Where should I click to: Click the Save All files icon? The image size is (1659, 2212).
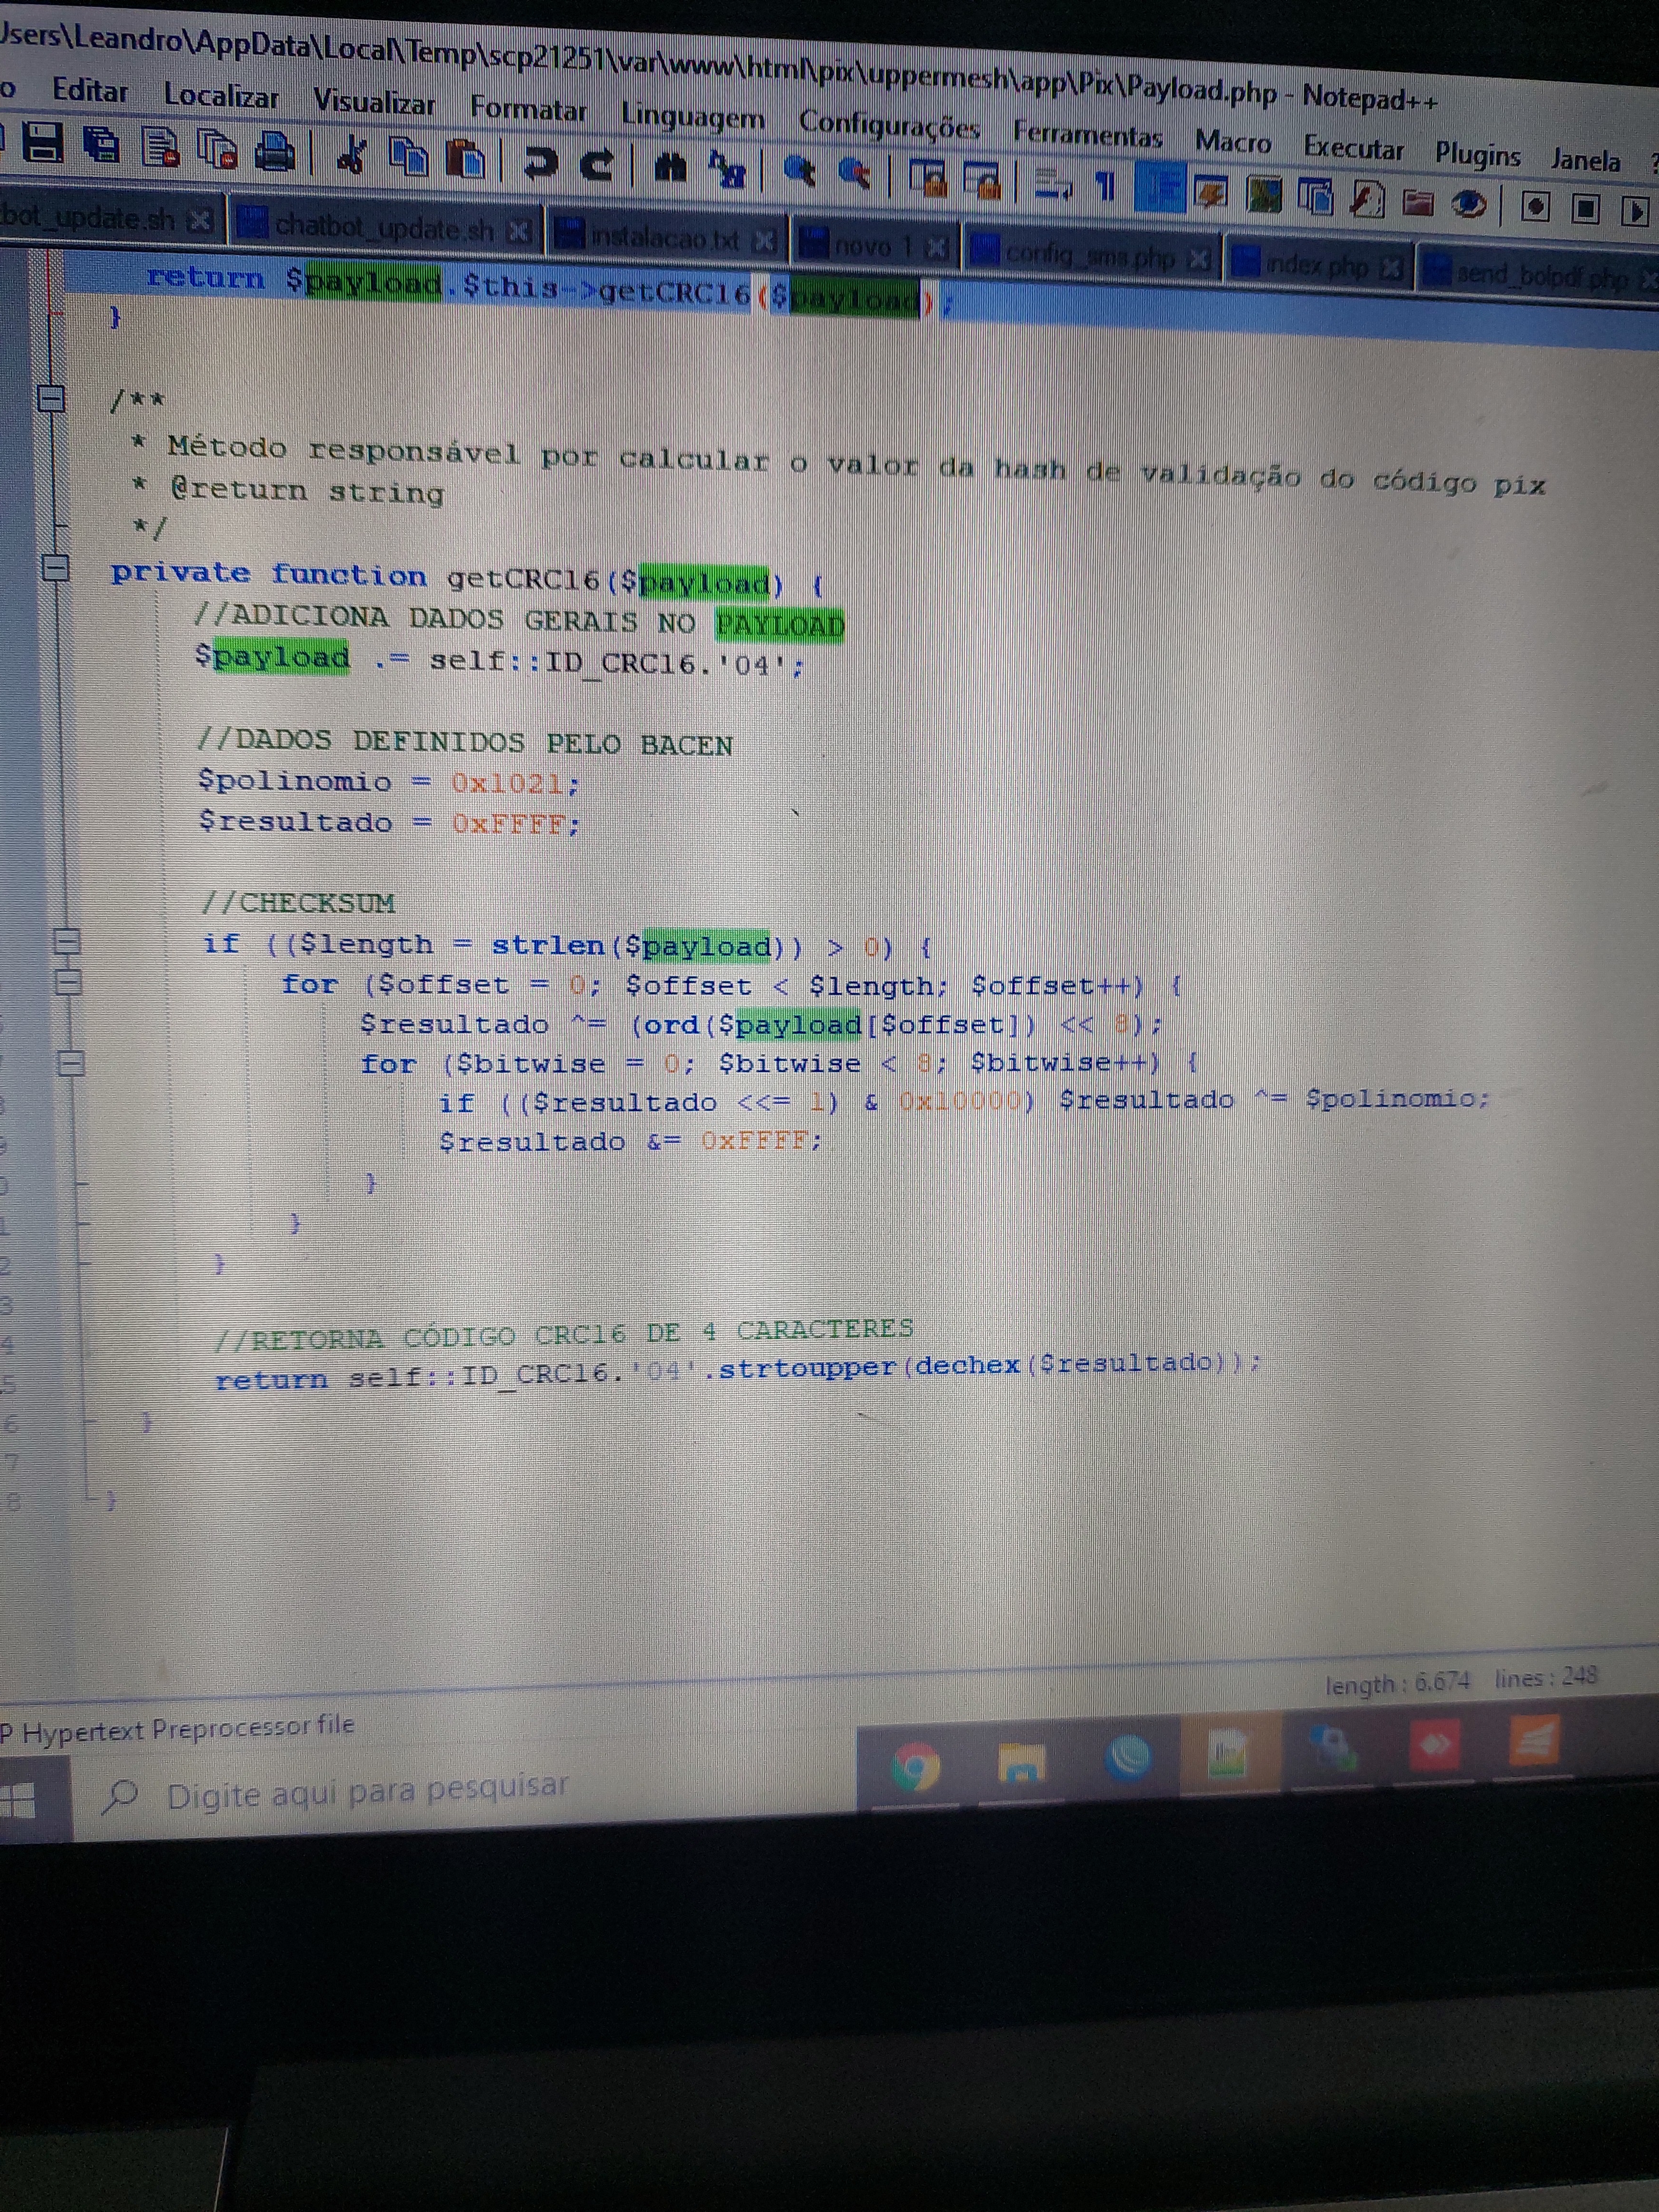tap(101, 145)
